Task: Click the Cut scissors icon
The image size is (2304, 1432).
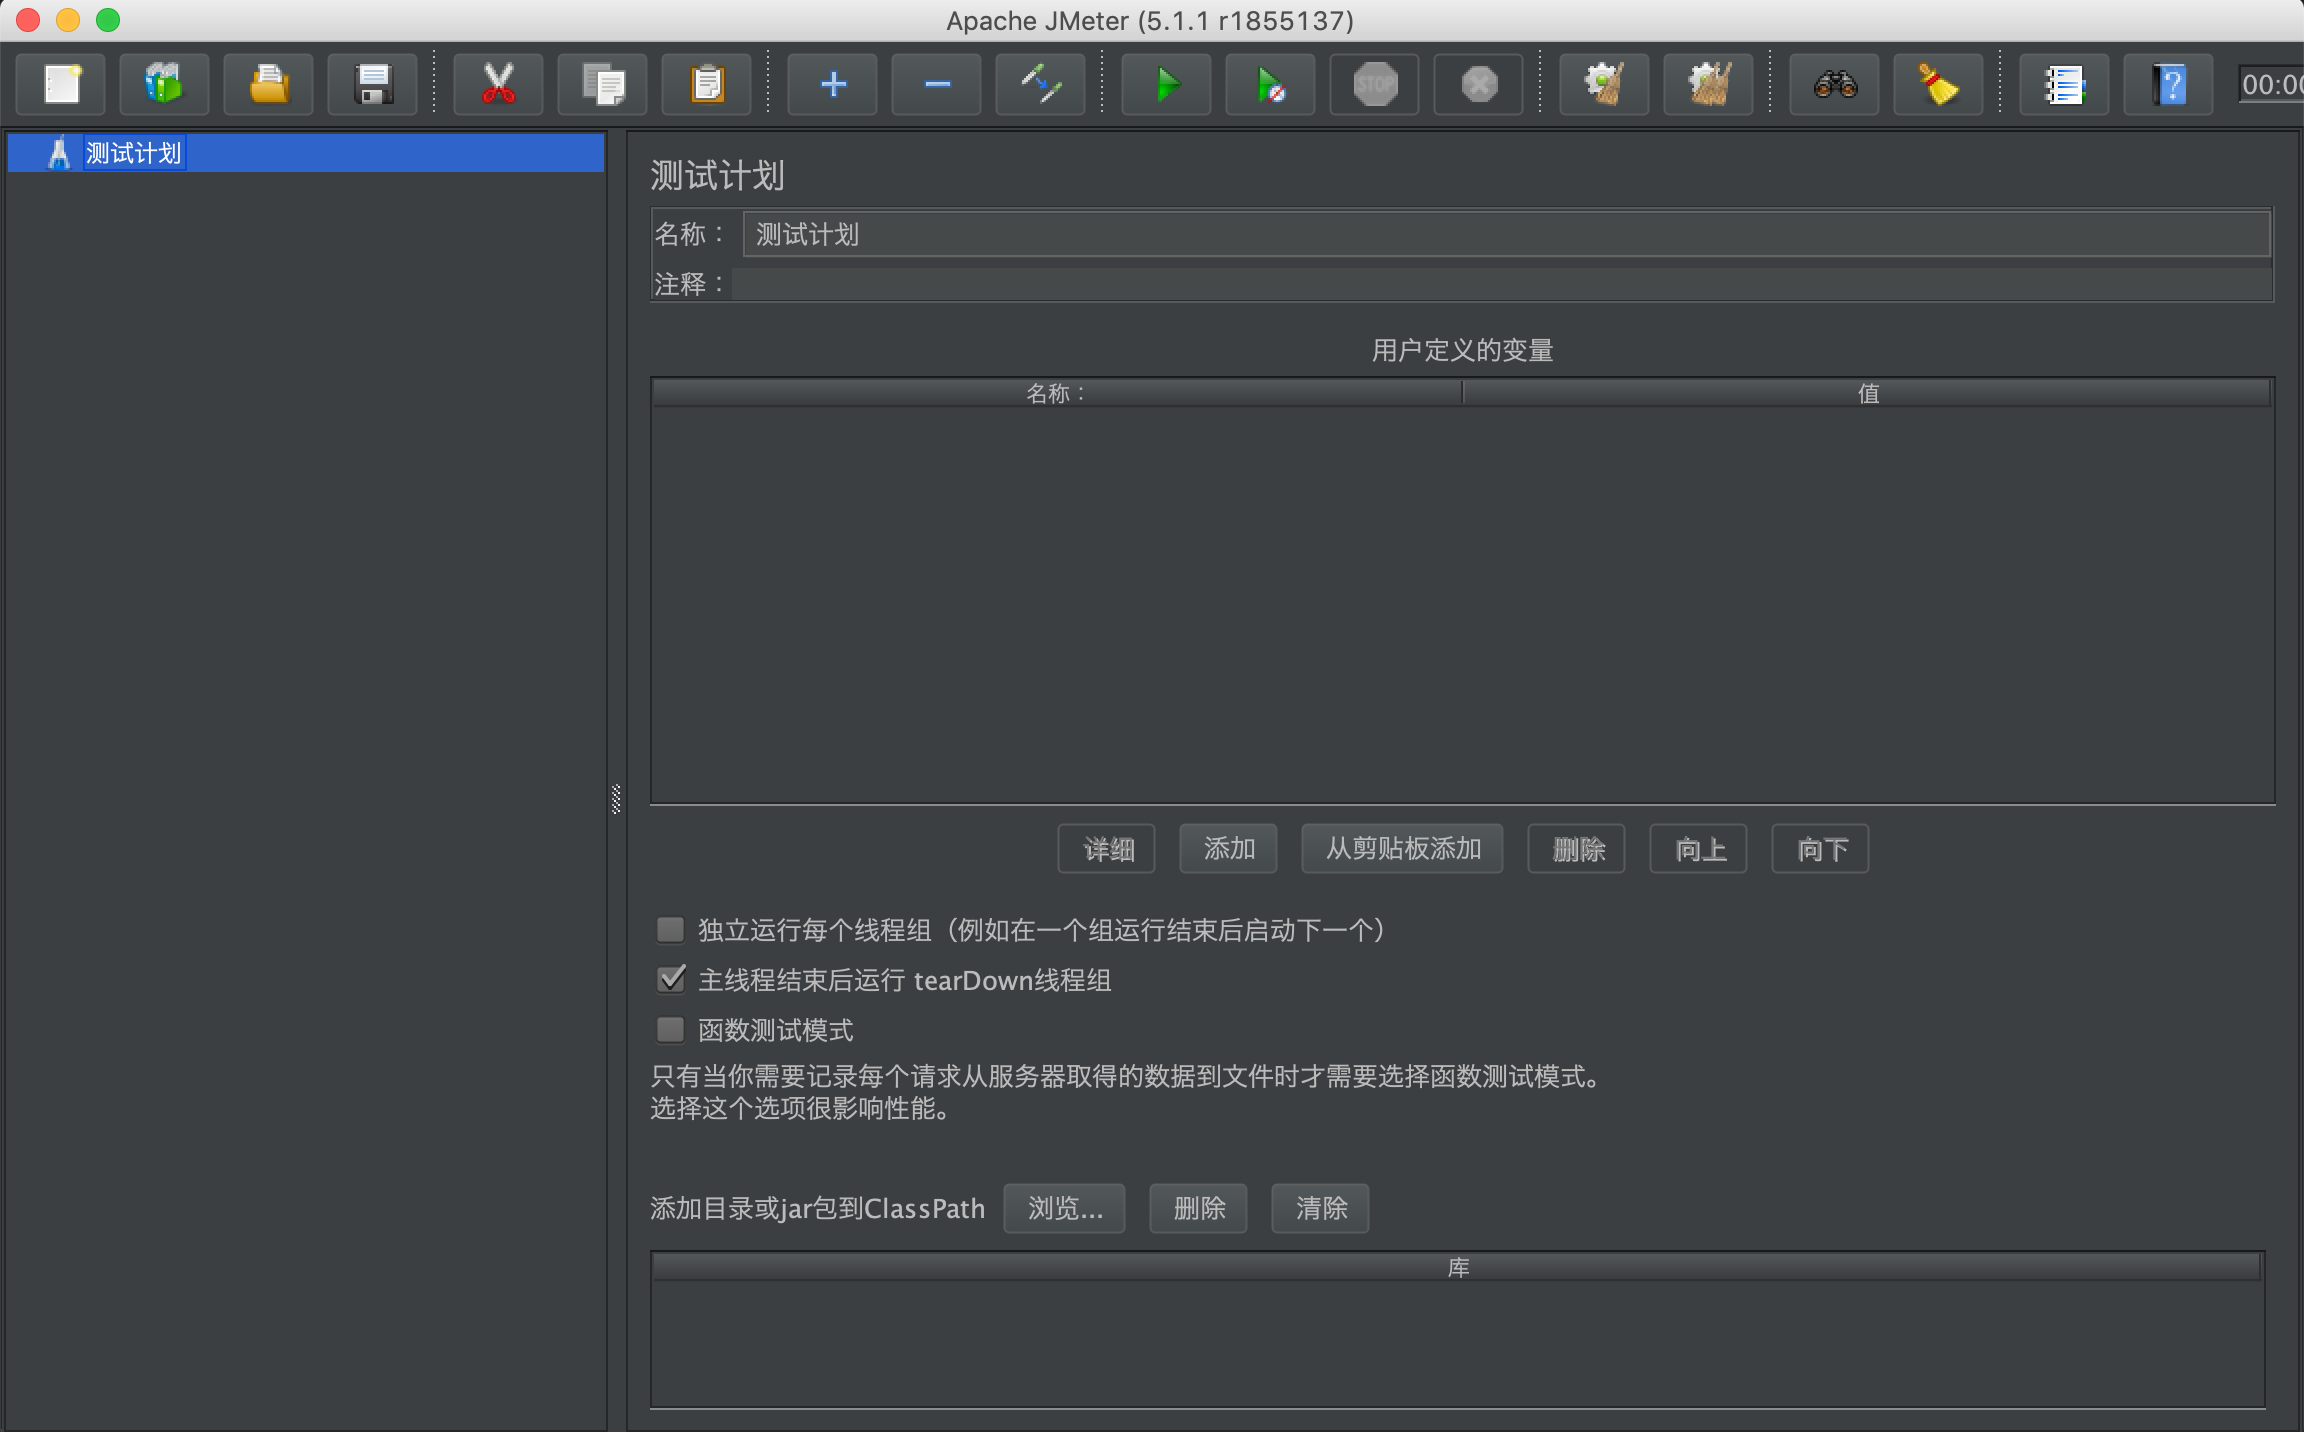Action: point(498,85)
